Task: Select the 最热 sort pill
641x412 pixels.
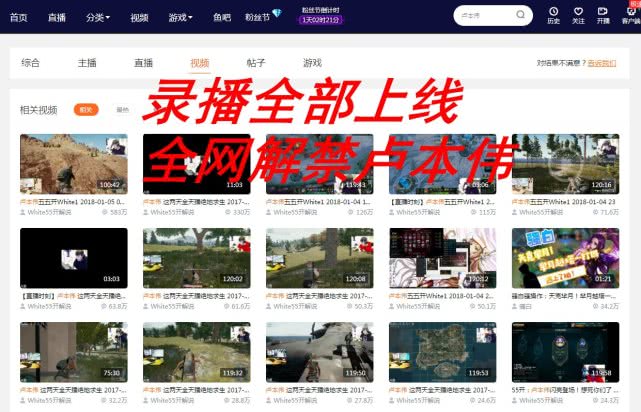Action: (x=122, y=110)
